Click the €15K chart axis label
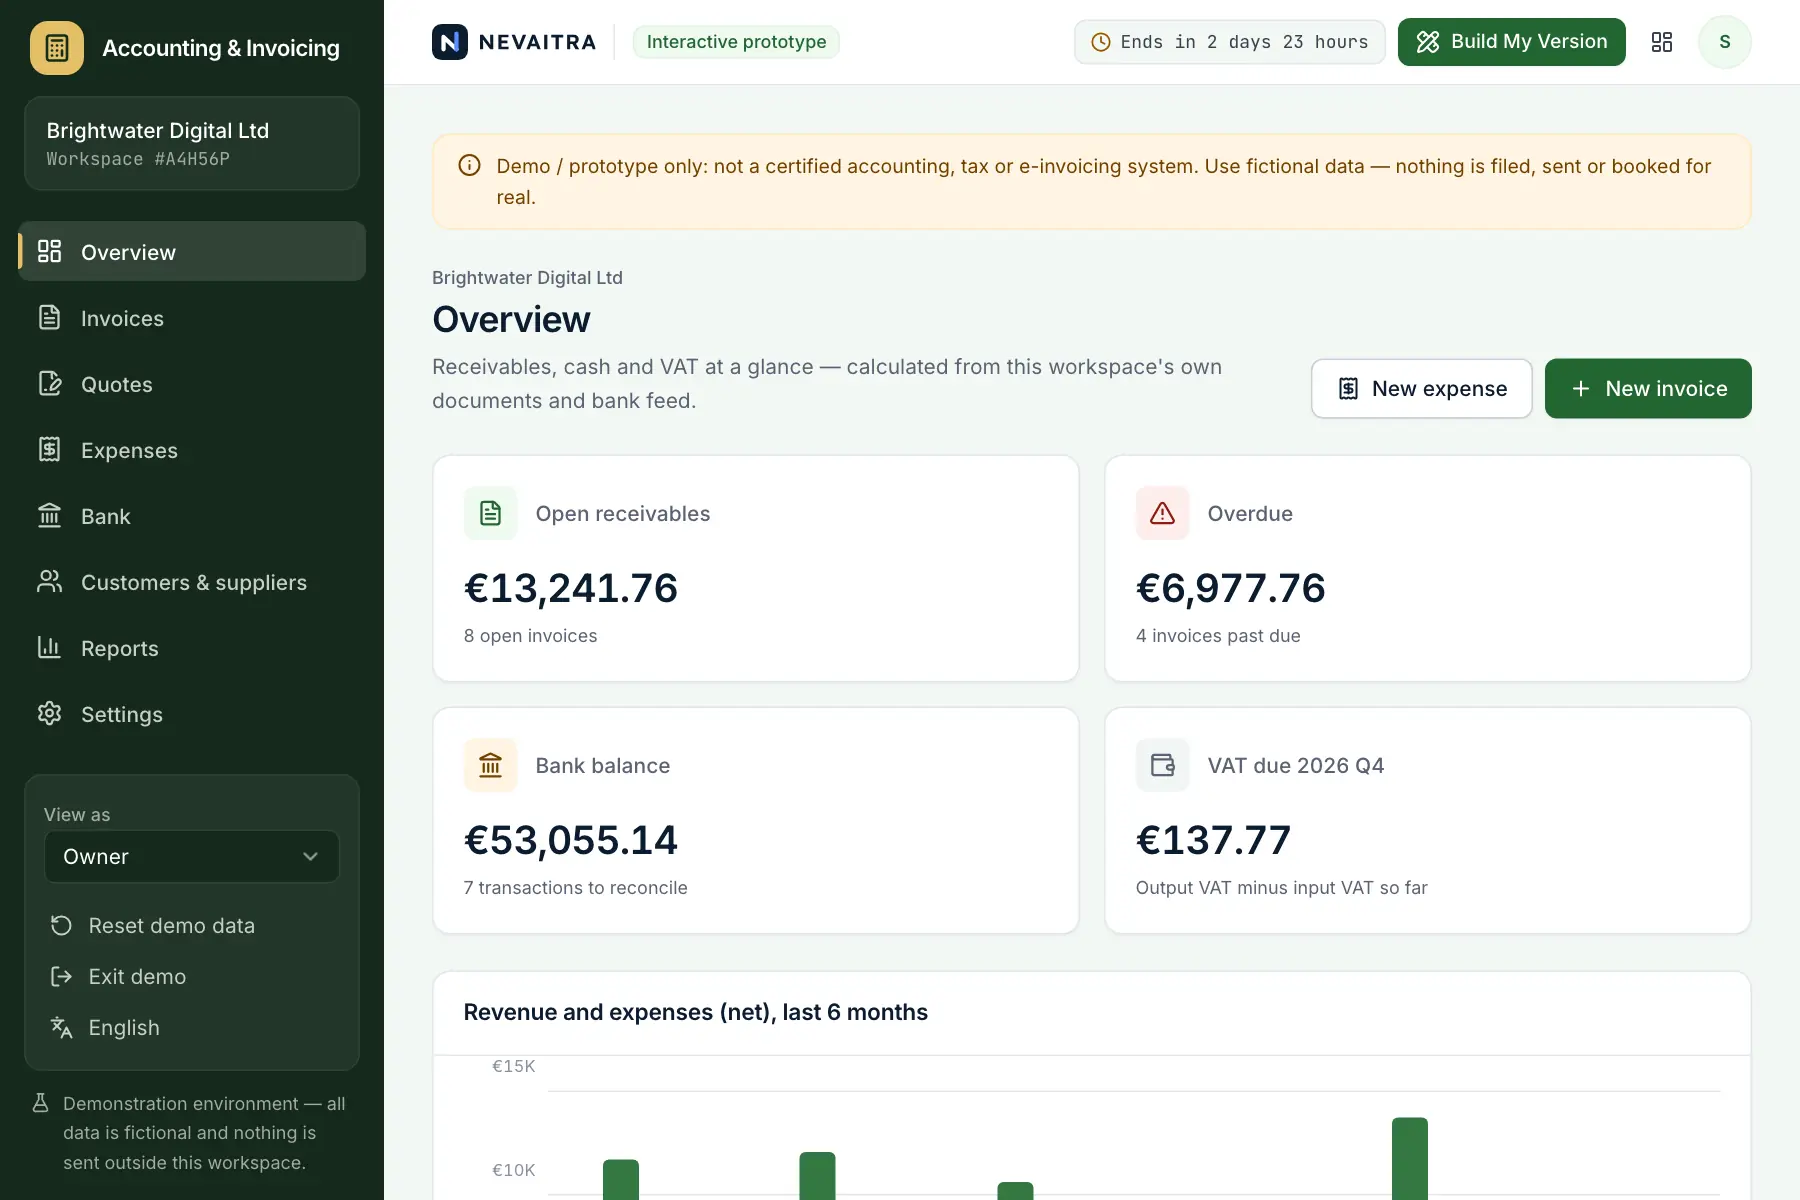 coord(514,1066)
